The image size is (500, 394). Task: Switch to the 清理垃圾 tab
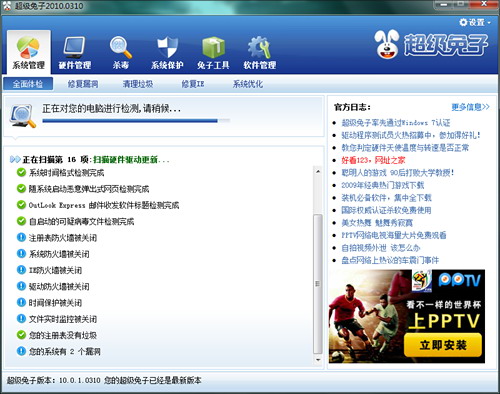tap(138, 84)
